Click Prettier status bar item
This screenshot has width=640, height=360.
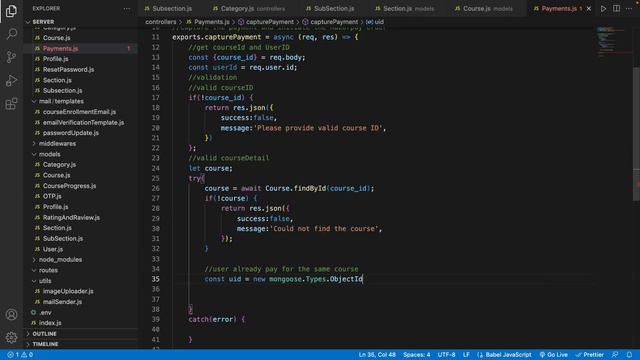tap(589, 355)
